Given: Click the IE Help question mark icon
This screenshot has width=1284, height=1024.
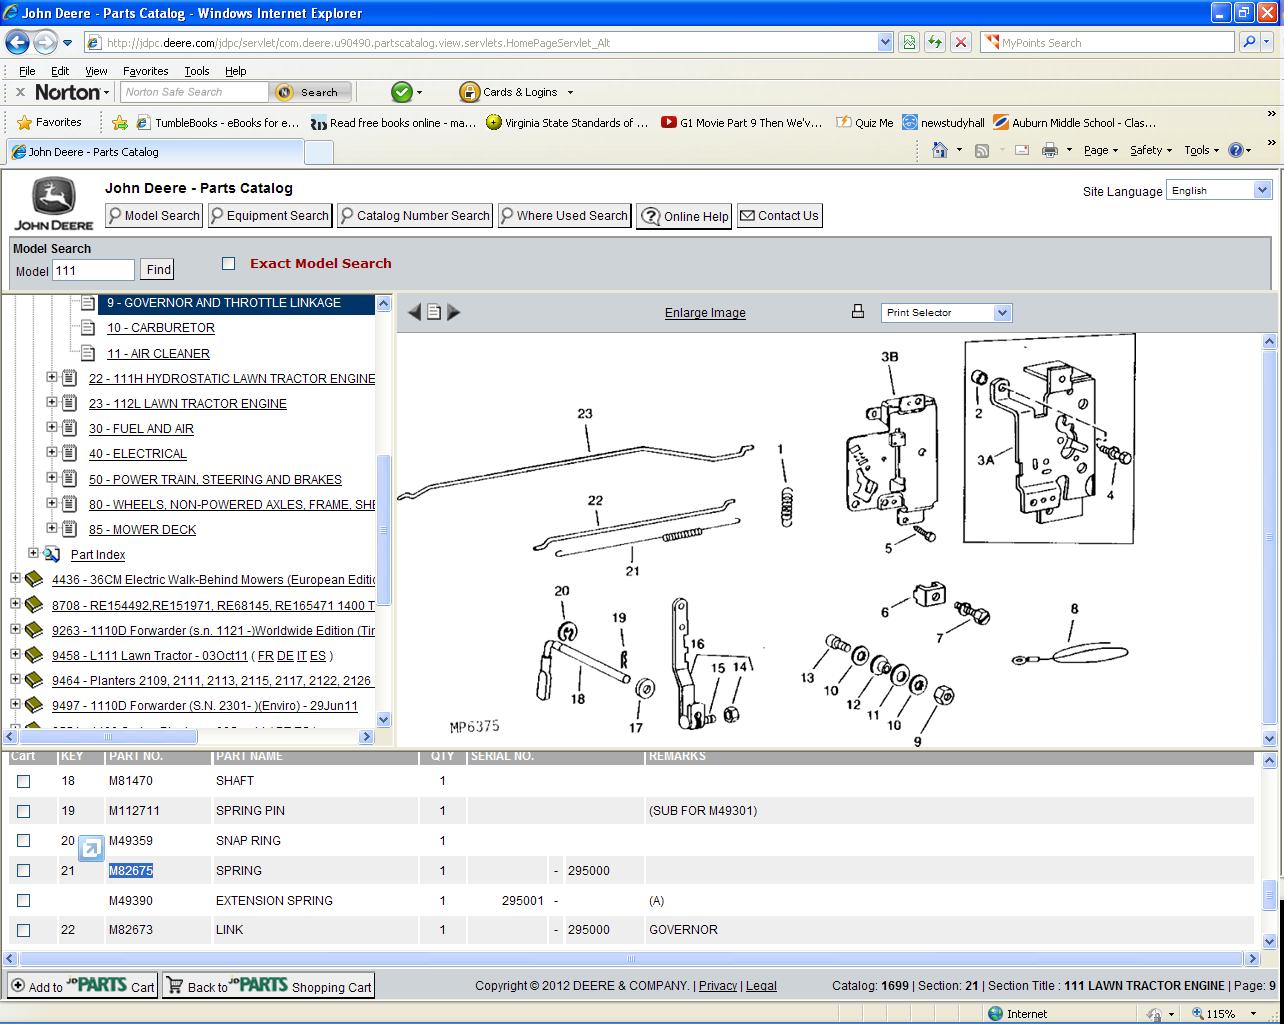Looking at the screenshot, I should 1235,150.
